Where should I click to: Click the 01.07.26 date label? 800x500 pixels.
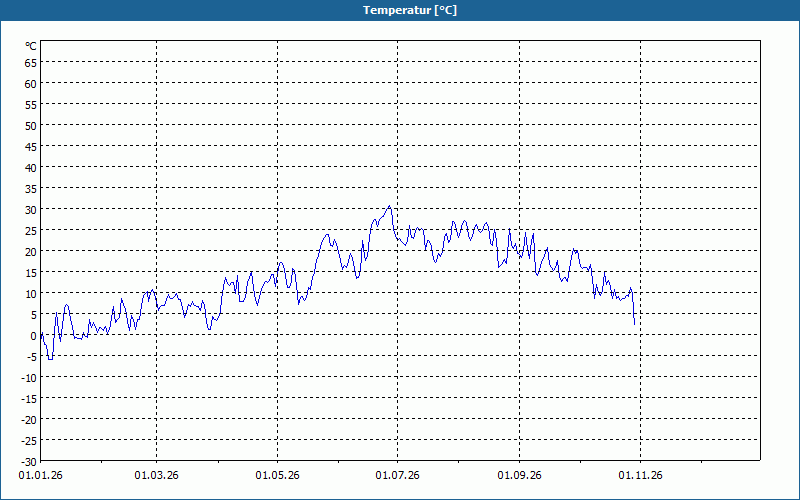click(x=397, y=476)
